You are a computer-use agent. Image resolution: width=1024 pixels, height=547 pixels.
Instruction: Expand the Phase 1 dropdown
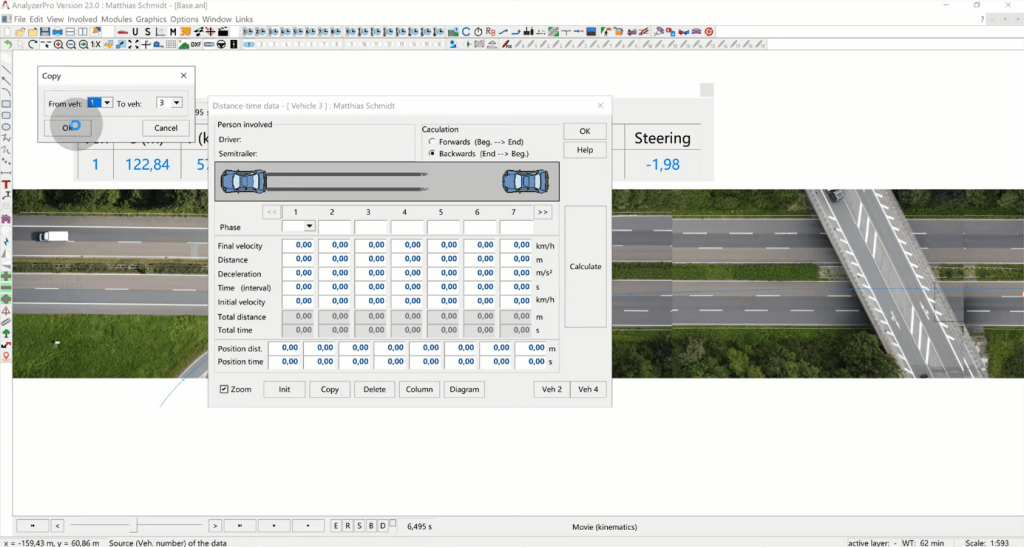pyautogui.click(x=310, y=227)
